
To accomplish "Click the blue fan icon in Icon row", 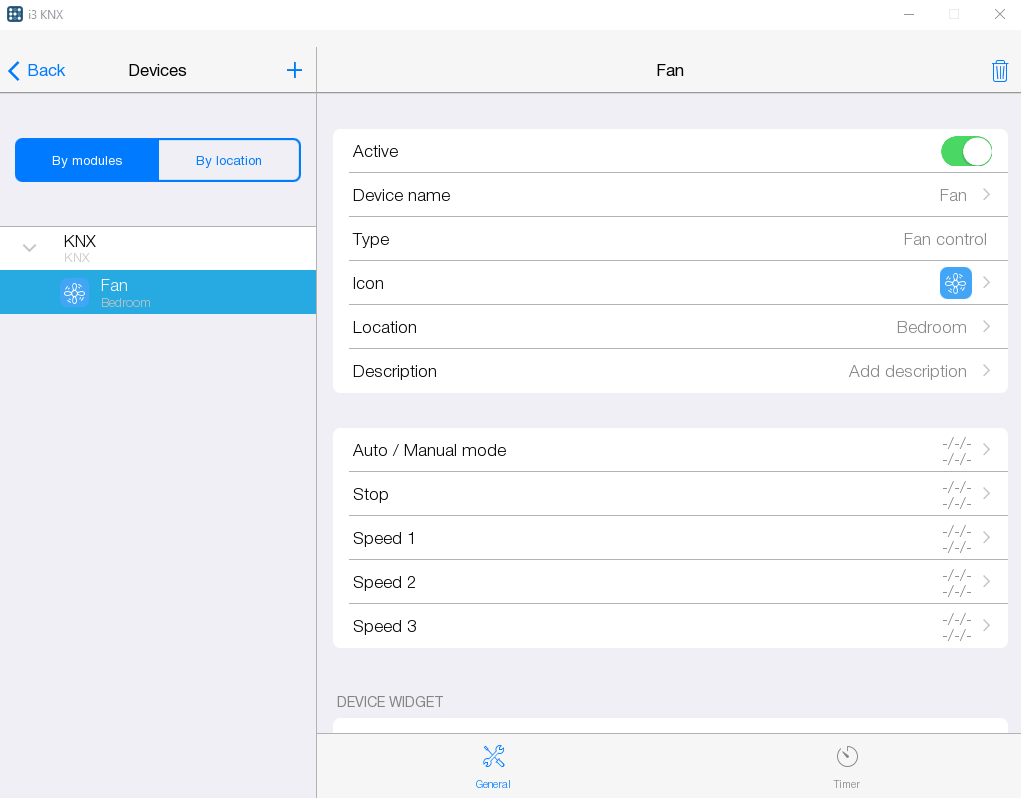I will point(955,283).
